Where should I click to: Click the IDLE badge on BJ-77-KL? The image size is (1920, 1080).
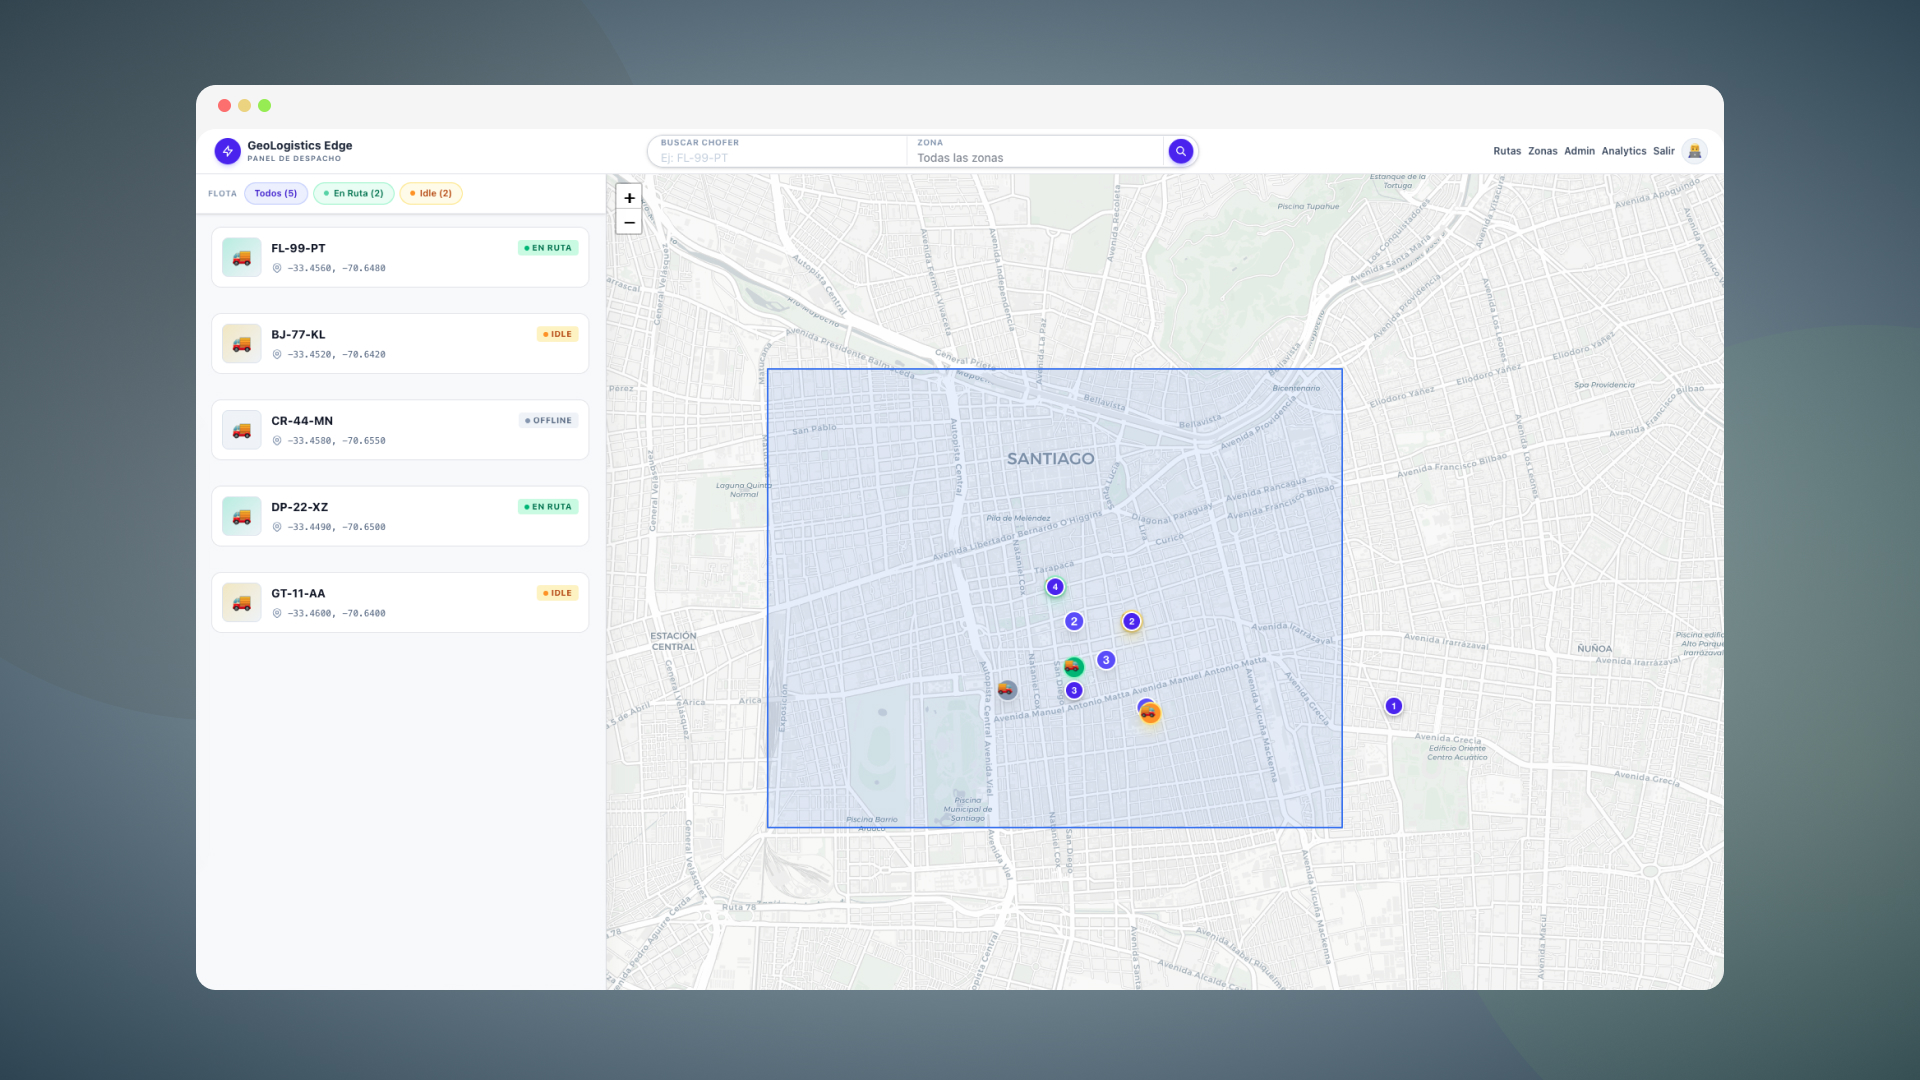557,334
